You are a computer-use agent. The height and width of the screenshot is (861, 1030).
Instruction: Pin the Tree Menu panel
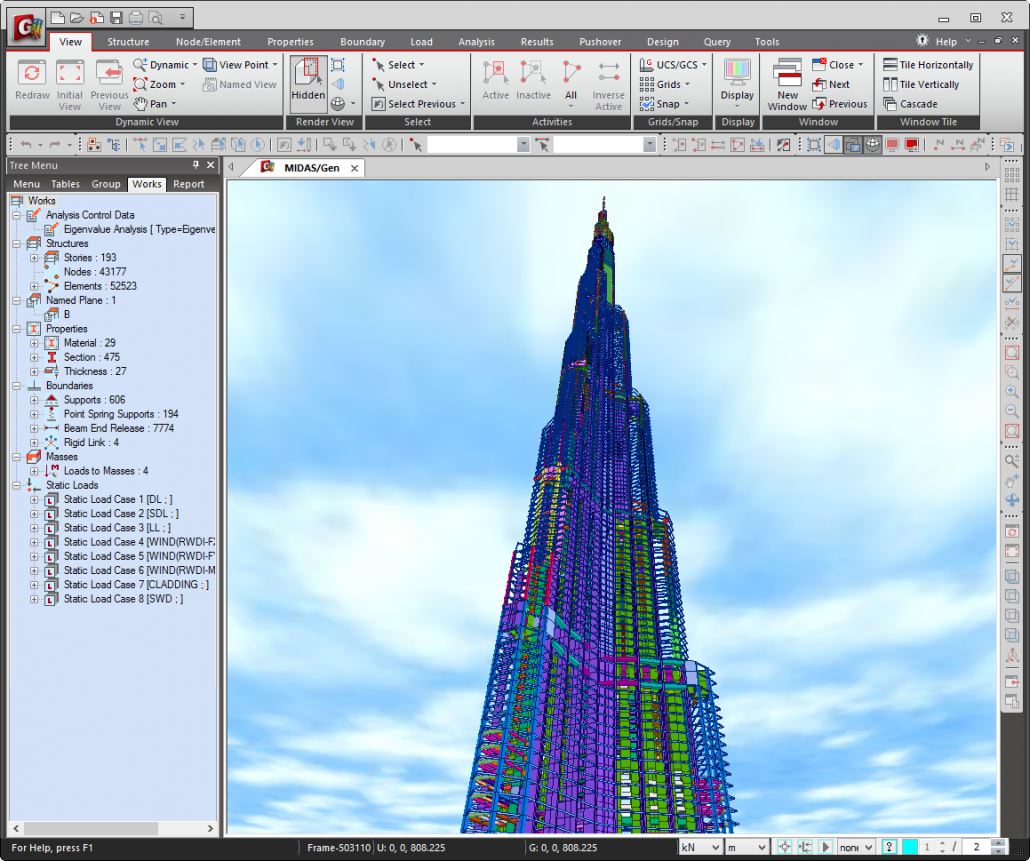196,165
